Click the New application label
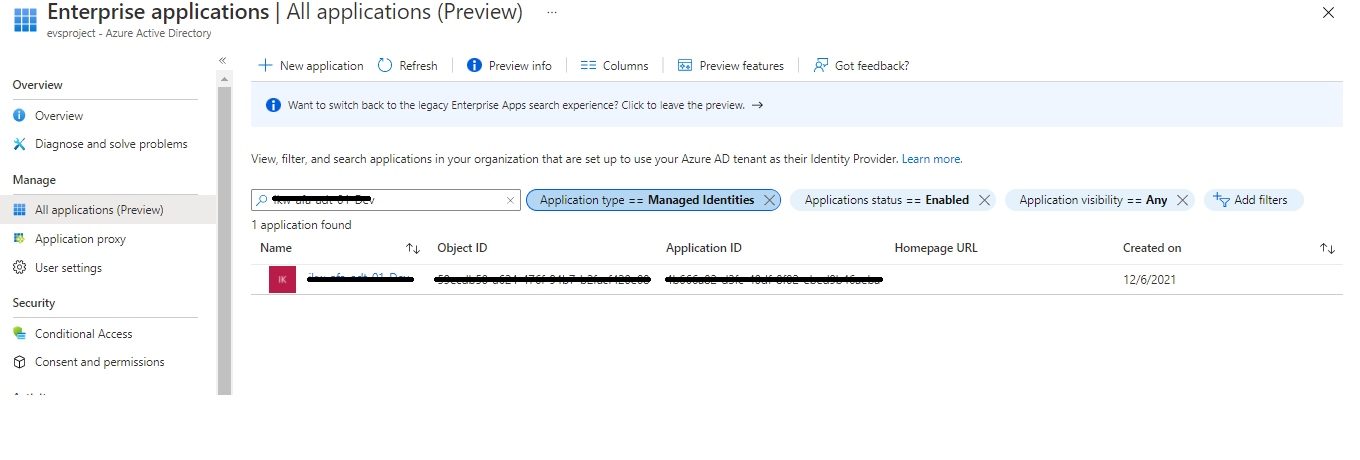The height and width of the screenshot is (460, 1360). (x=322, y=66)
